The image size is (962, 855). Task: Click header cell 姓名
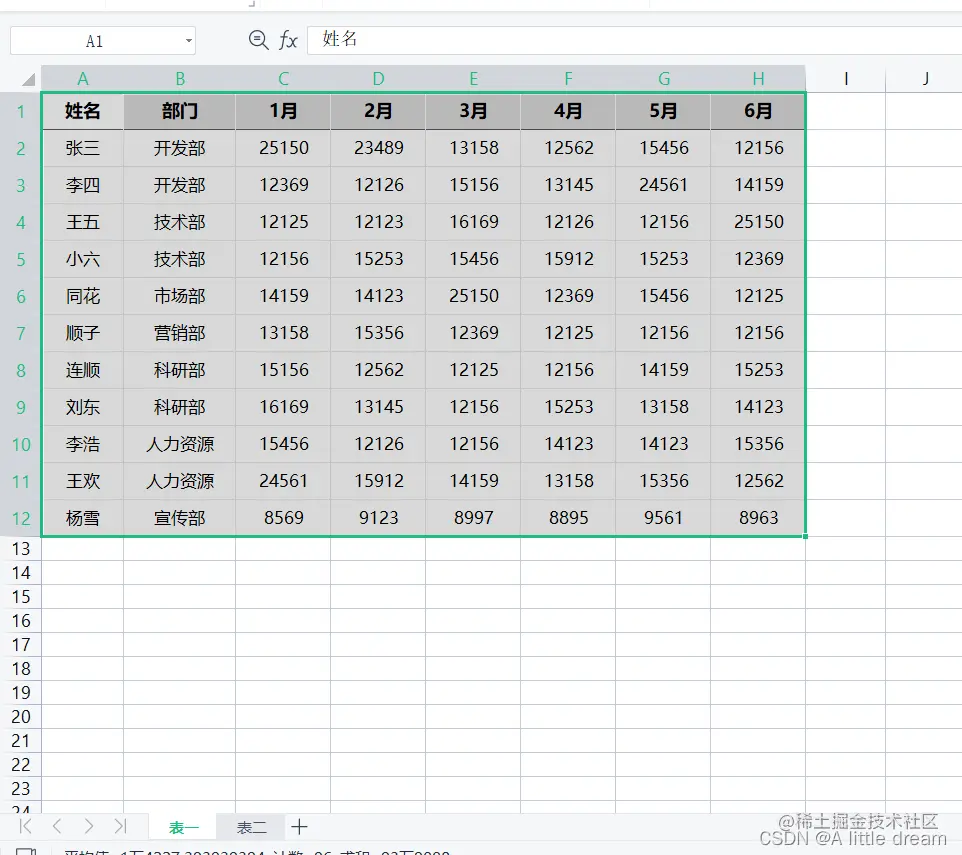(83, 111)
